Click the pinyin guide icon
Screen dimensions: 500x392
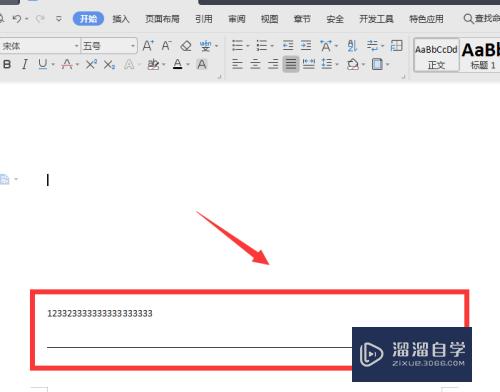tap(205, 46)
